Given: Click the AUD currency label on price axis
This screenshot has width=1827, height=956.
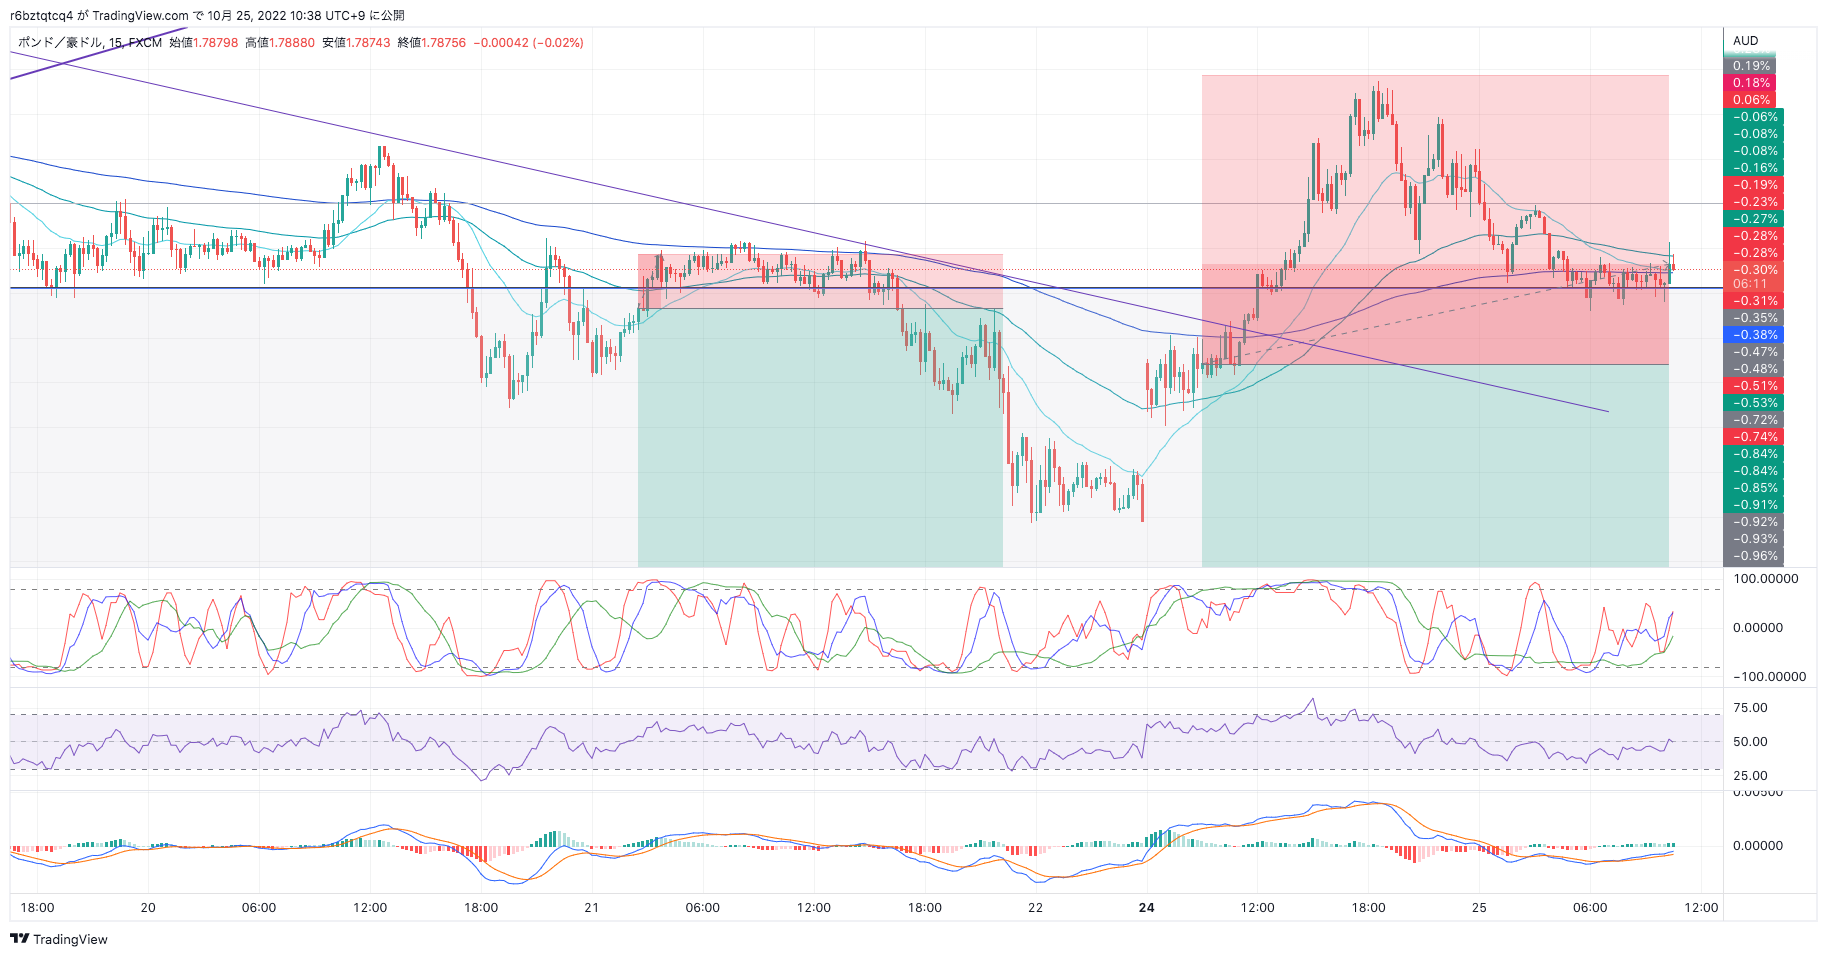Looking at the screenshot, I should click(1746, 41).
